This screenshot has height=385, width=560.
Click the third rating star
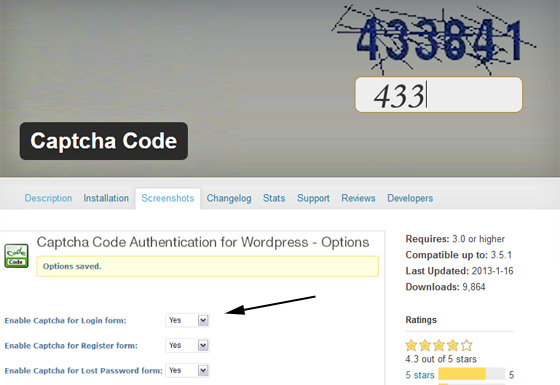click(x=439, y=345)
